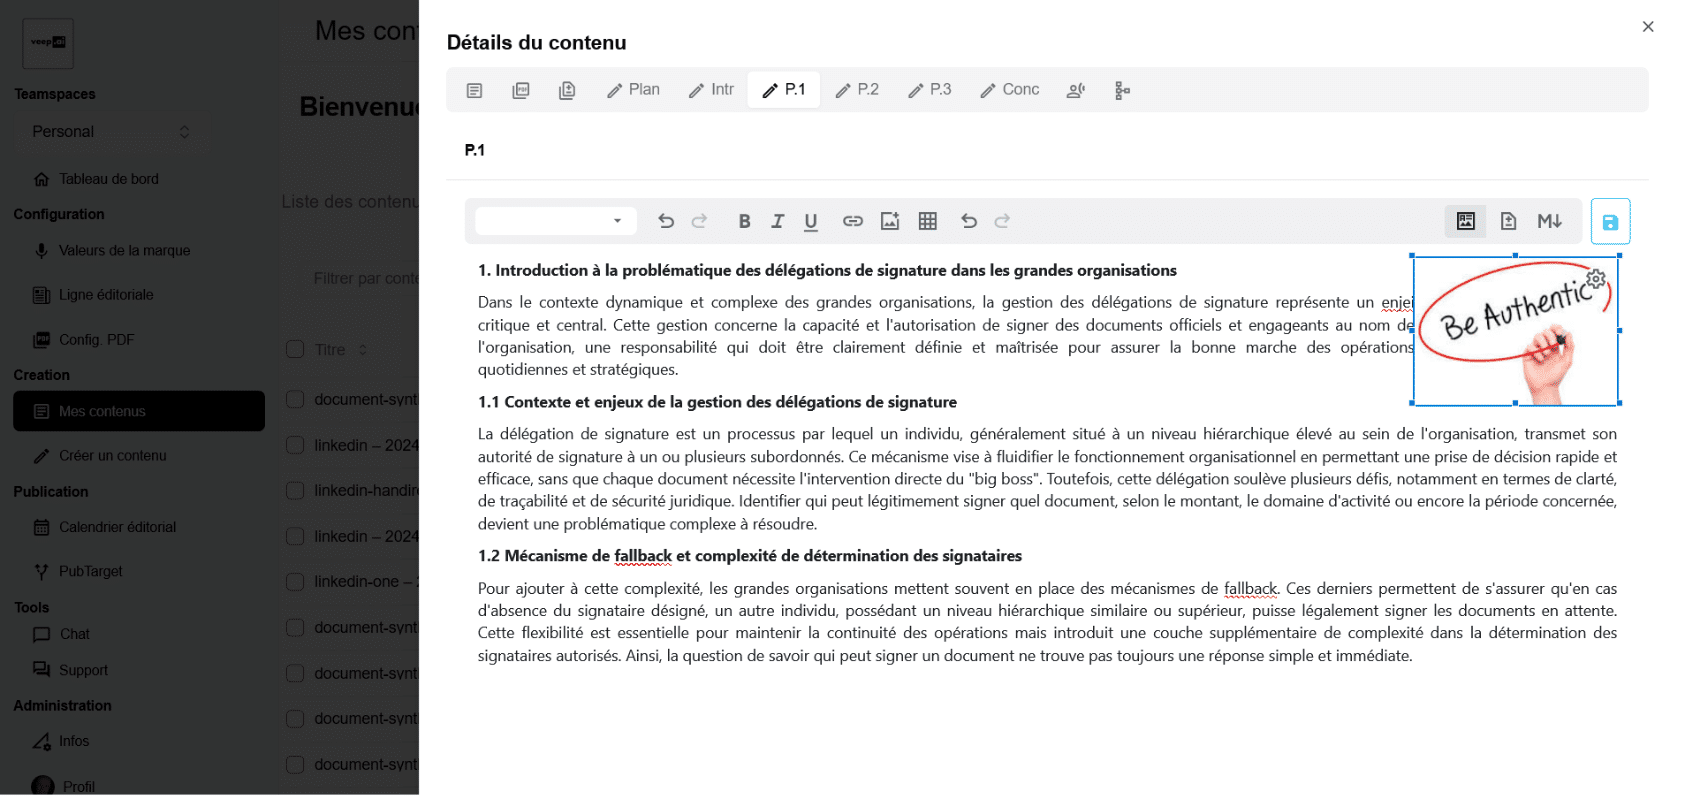Open Profil in the sidebar
This screenshot has width=1685, height=799.
64,787
